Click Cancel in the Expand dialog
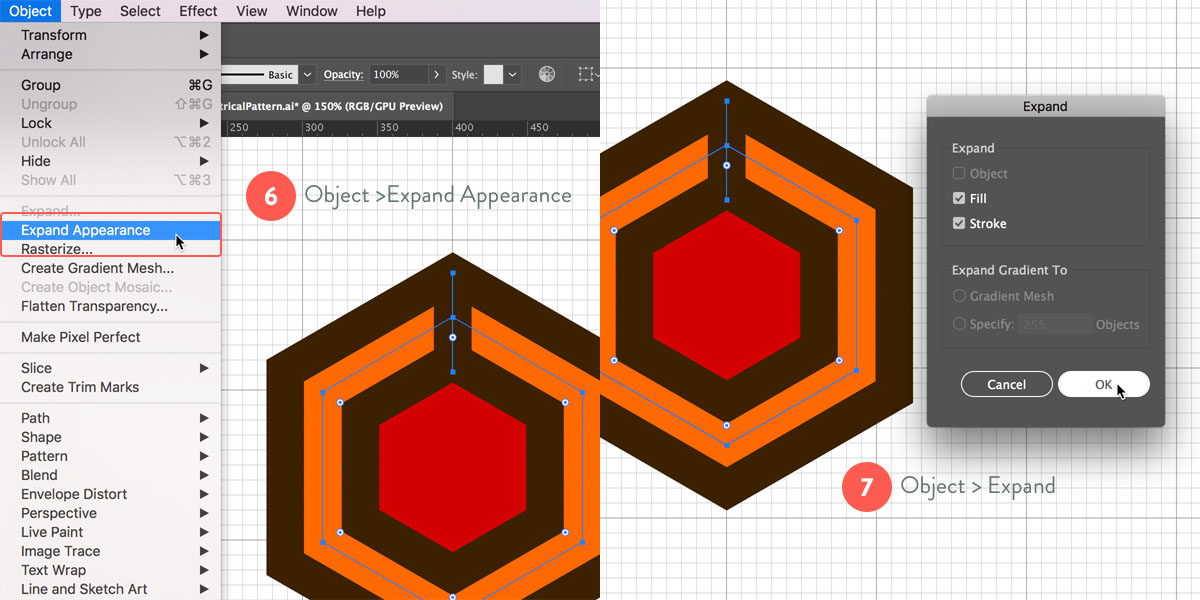Image resolution: width=1200 pixels, height=600 pixels. pyautogui.click(x=1006, y=384)
